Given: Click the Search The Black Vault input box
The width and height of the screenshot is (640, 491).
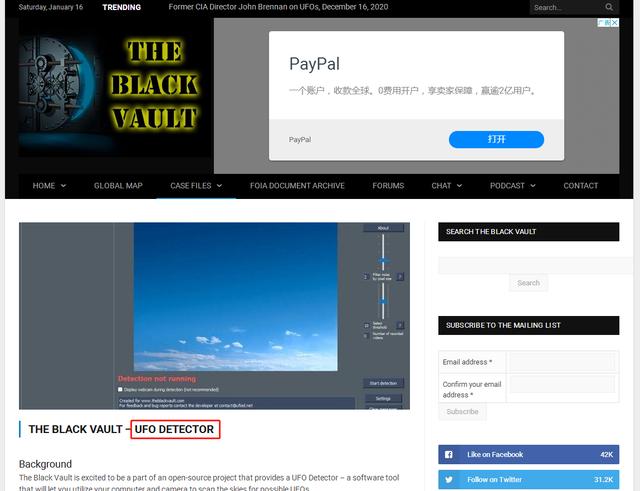Looking at the screenshot, I should click(535, 265).
